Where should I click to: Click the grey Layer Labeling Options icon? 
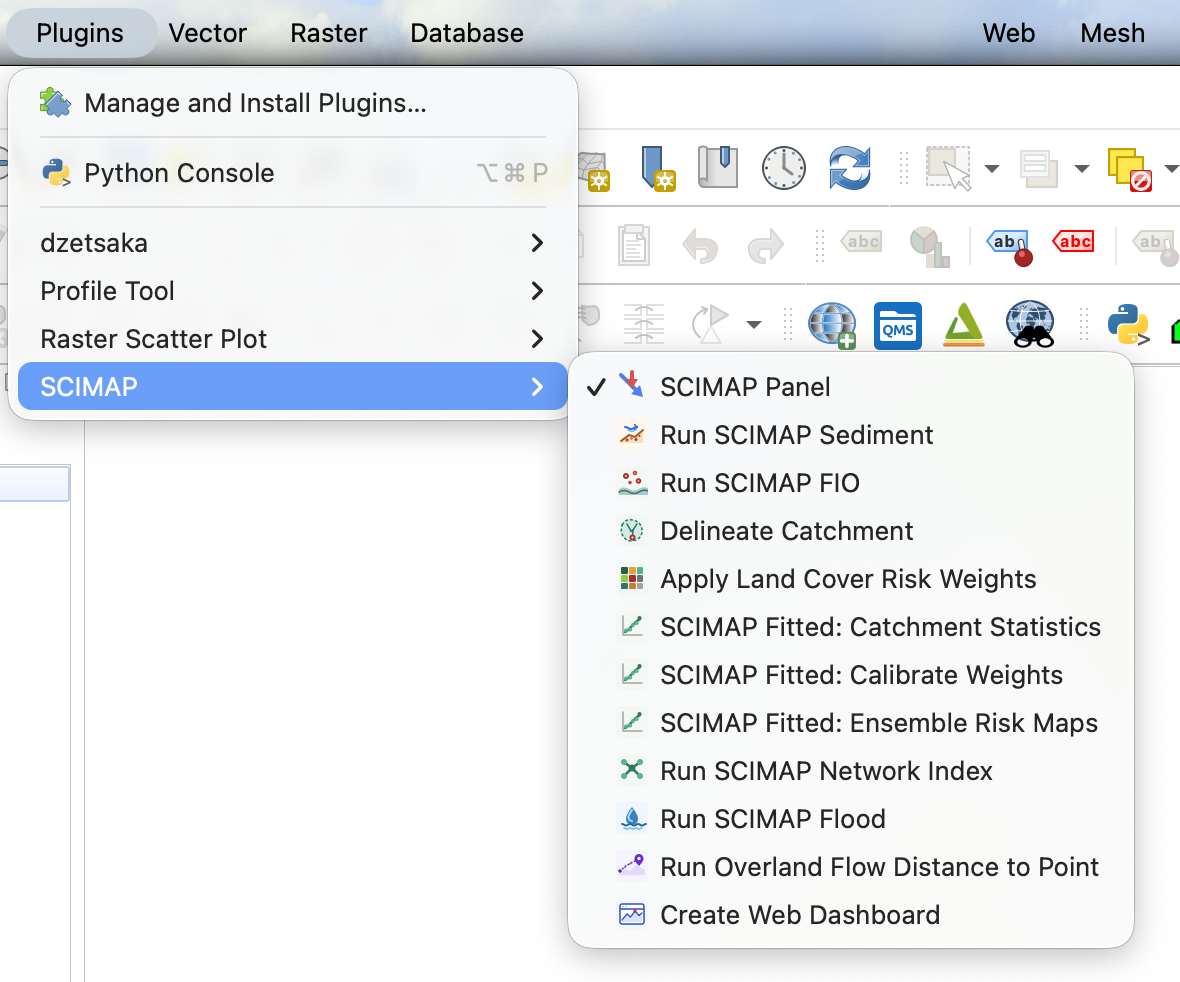(861, 242)
